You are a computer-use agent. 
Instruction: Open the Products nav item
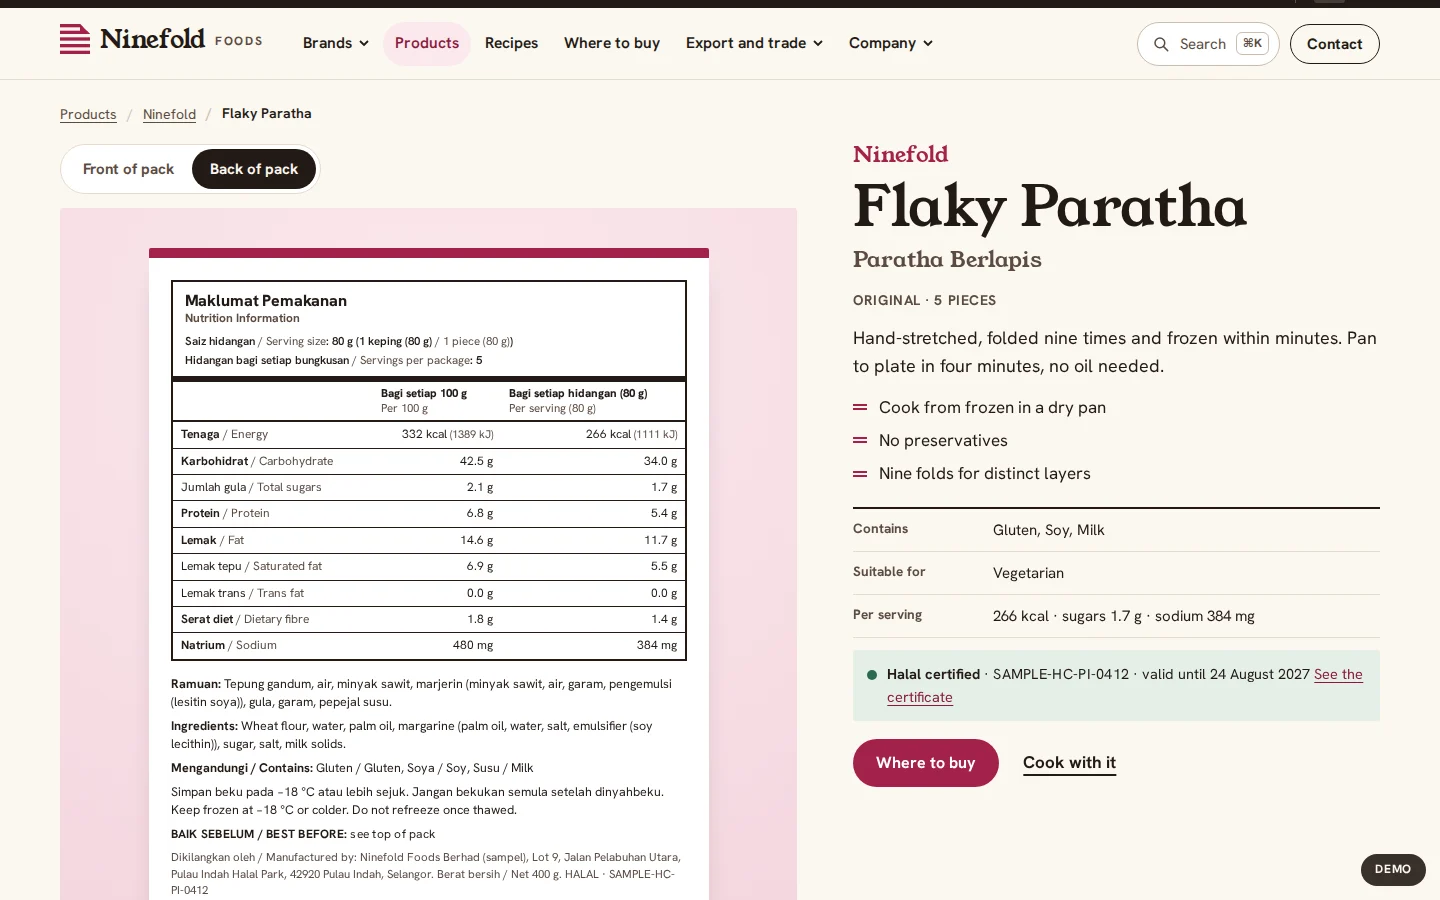(x=427, y=43)
